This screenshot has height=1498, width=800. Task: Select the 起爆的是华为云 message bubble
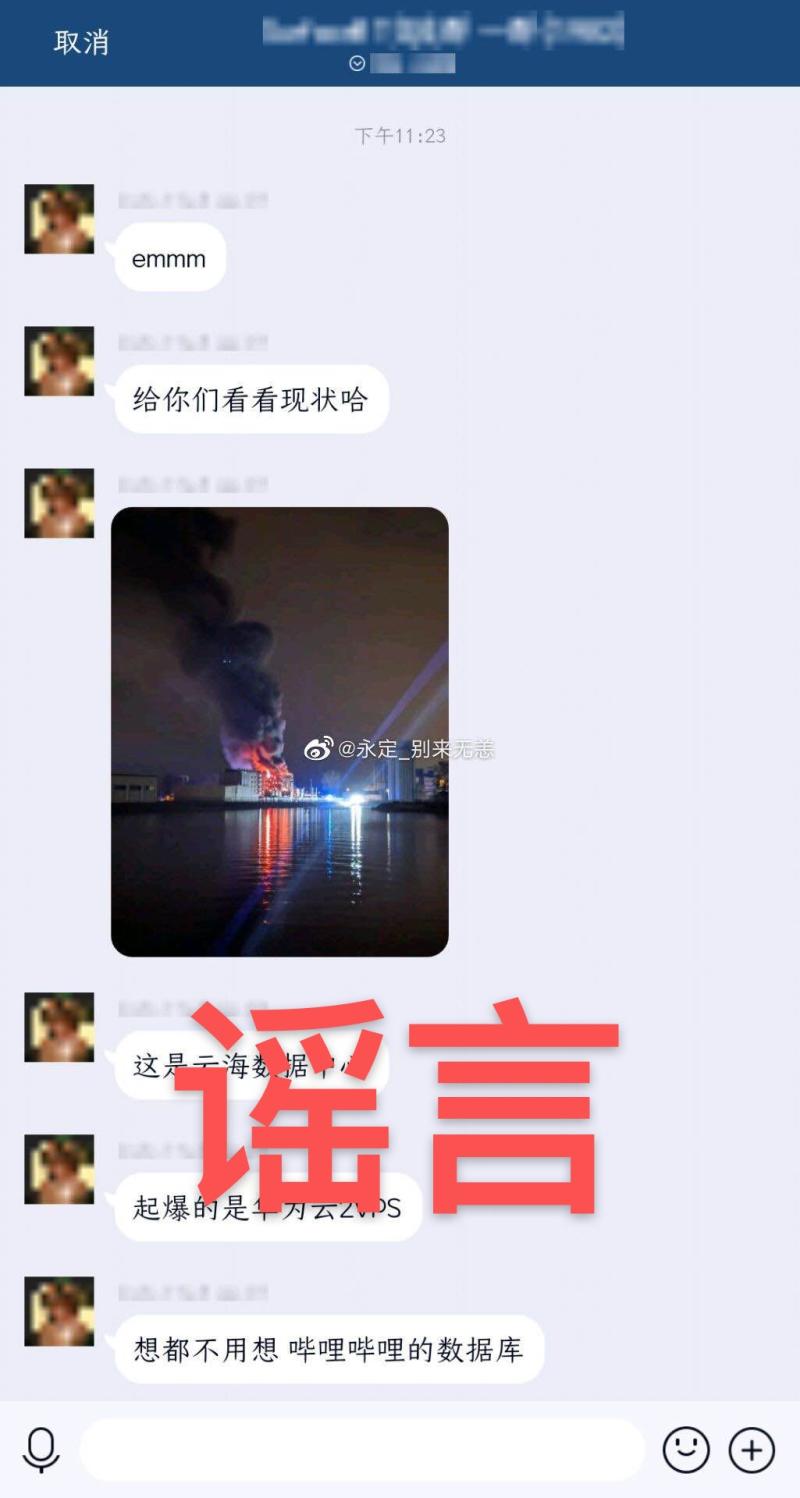tap(268, 1207)
